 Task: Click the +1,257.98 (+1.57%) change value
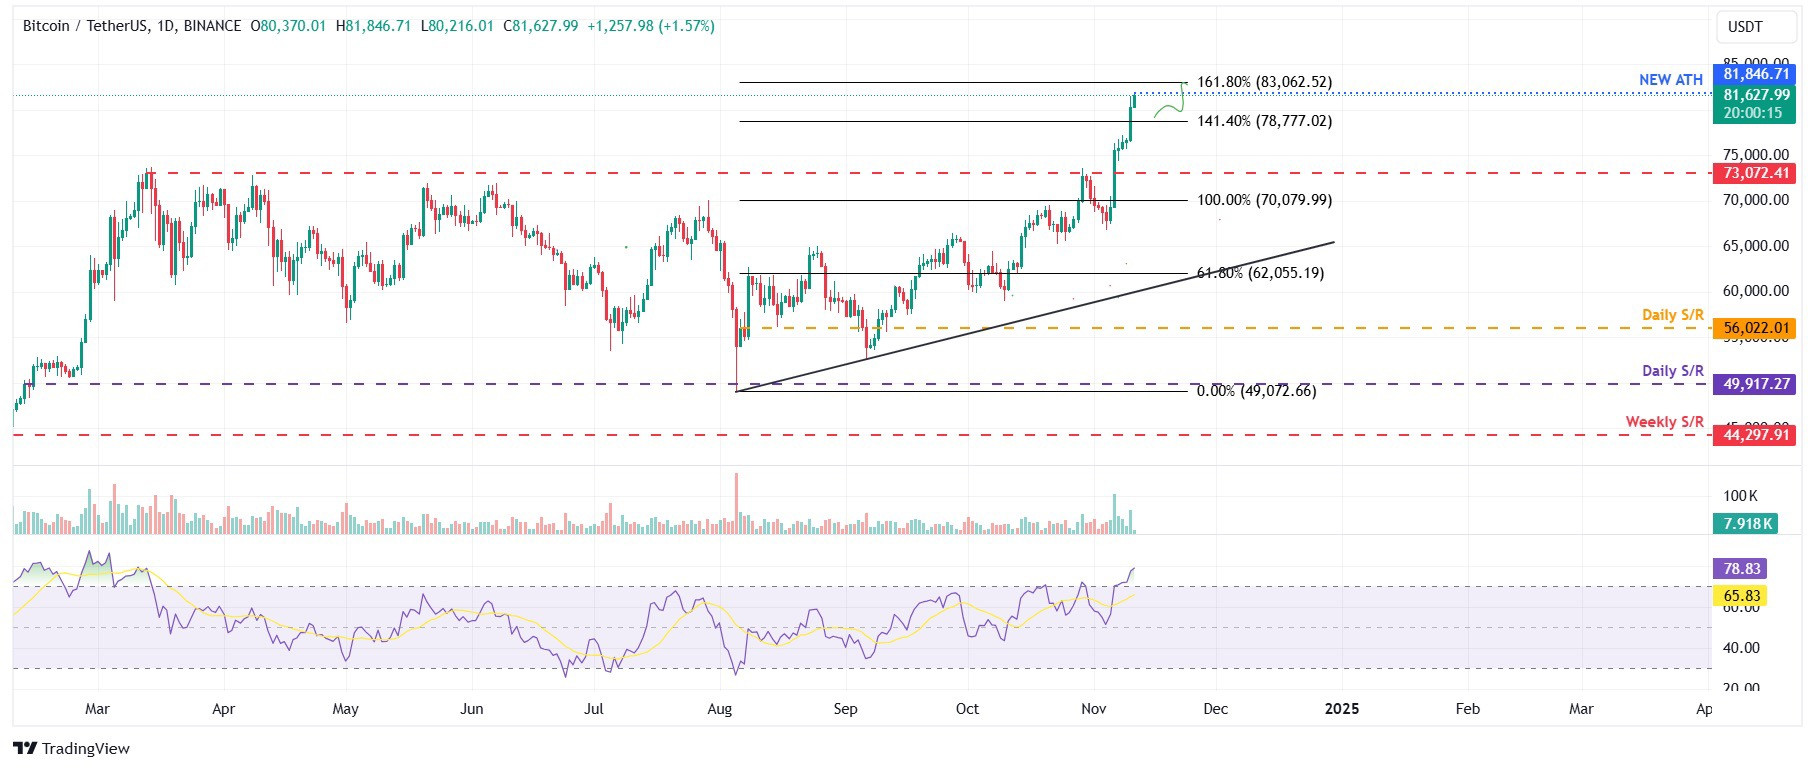point(651,26)
